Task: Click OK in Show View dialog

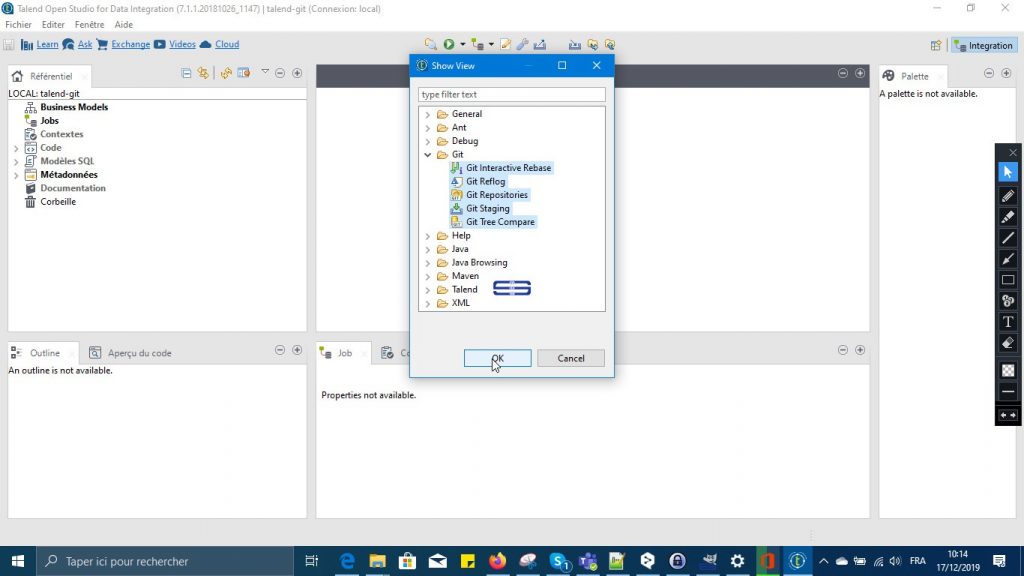Action: (498, 358)
